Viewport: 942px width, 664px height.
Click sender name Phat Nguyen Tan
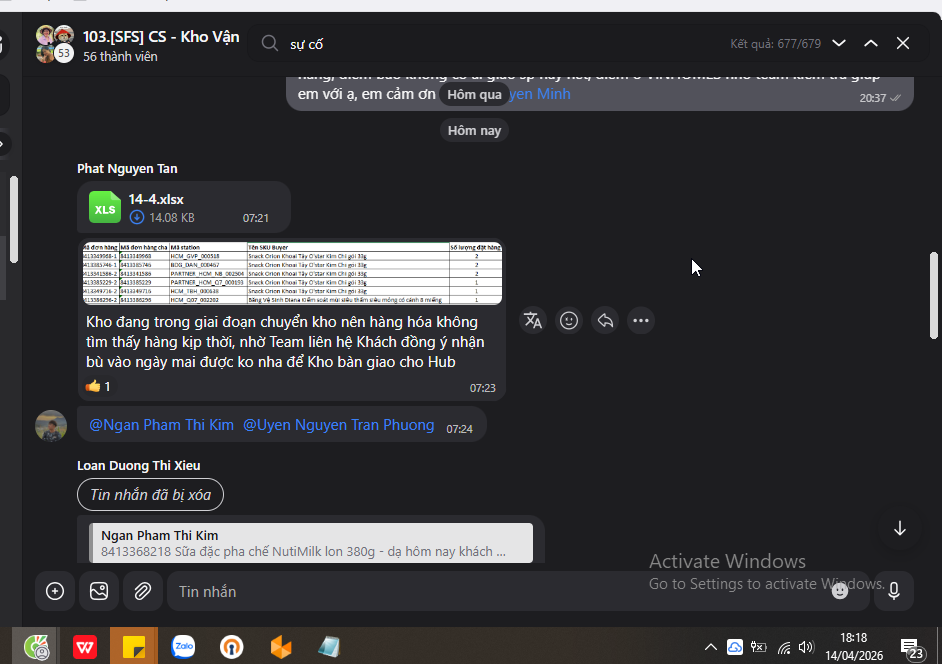(127, 169)
